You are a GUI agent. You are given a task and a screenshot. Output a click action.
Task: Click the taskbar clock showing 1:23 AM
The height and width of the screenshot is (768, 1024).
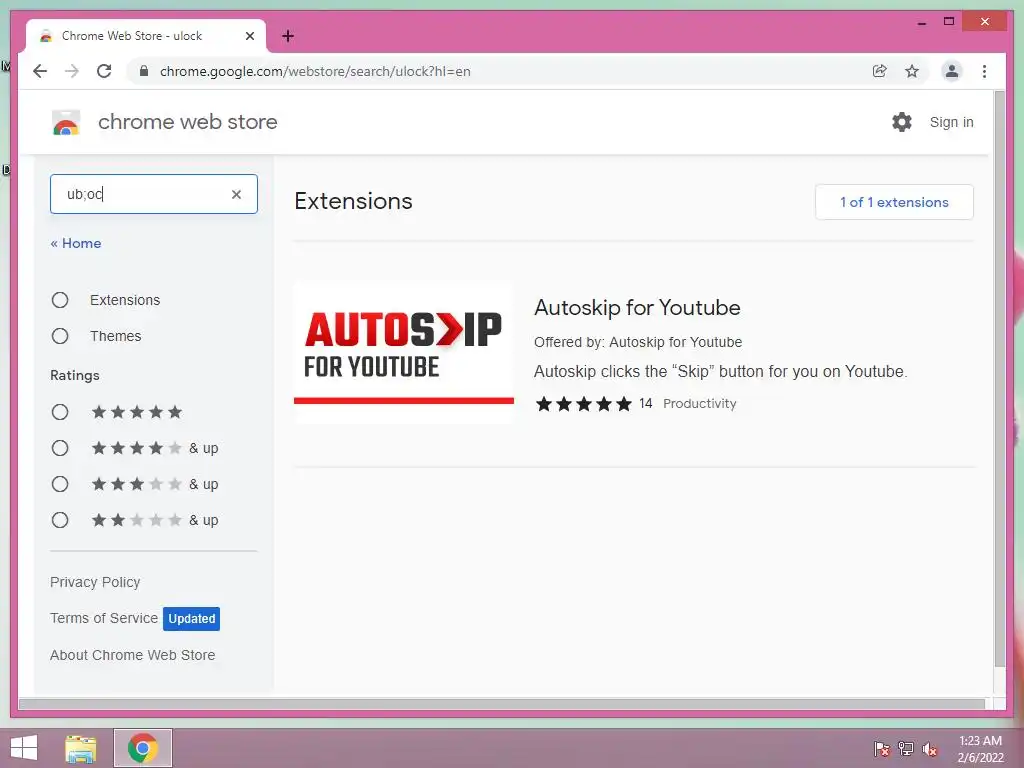point(980,749)
